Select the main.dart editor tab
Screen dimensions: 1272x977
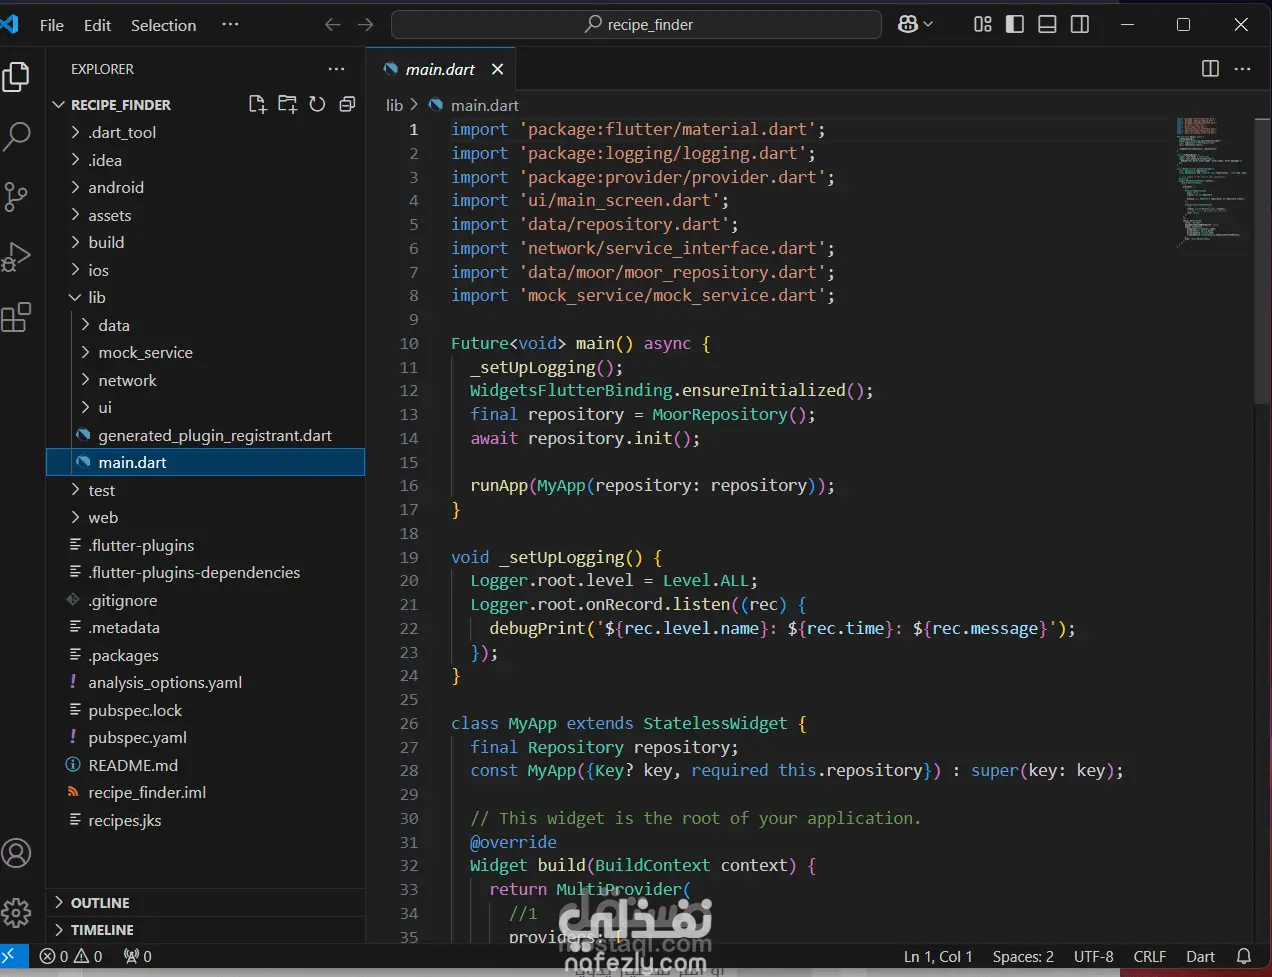439,69
